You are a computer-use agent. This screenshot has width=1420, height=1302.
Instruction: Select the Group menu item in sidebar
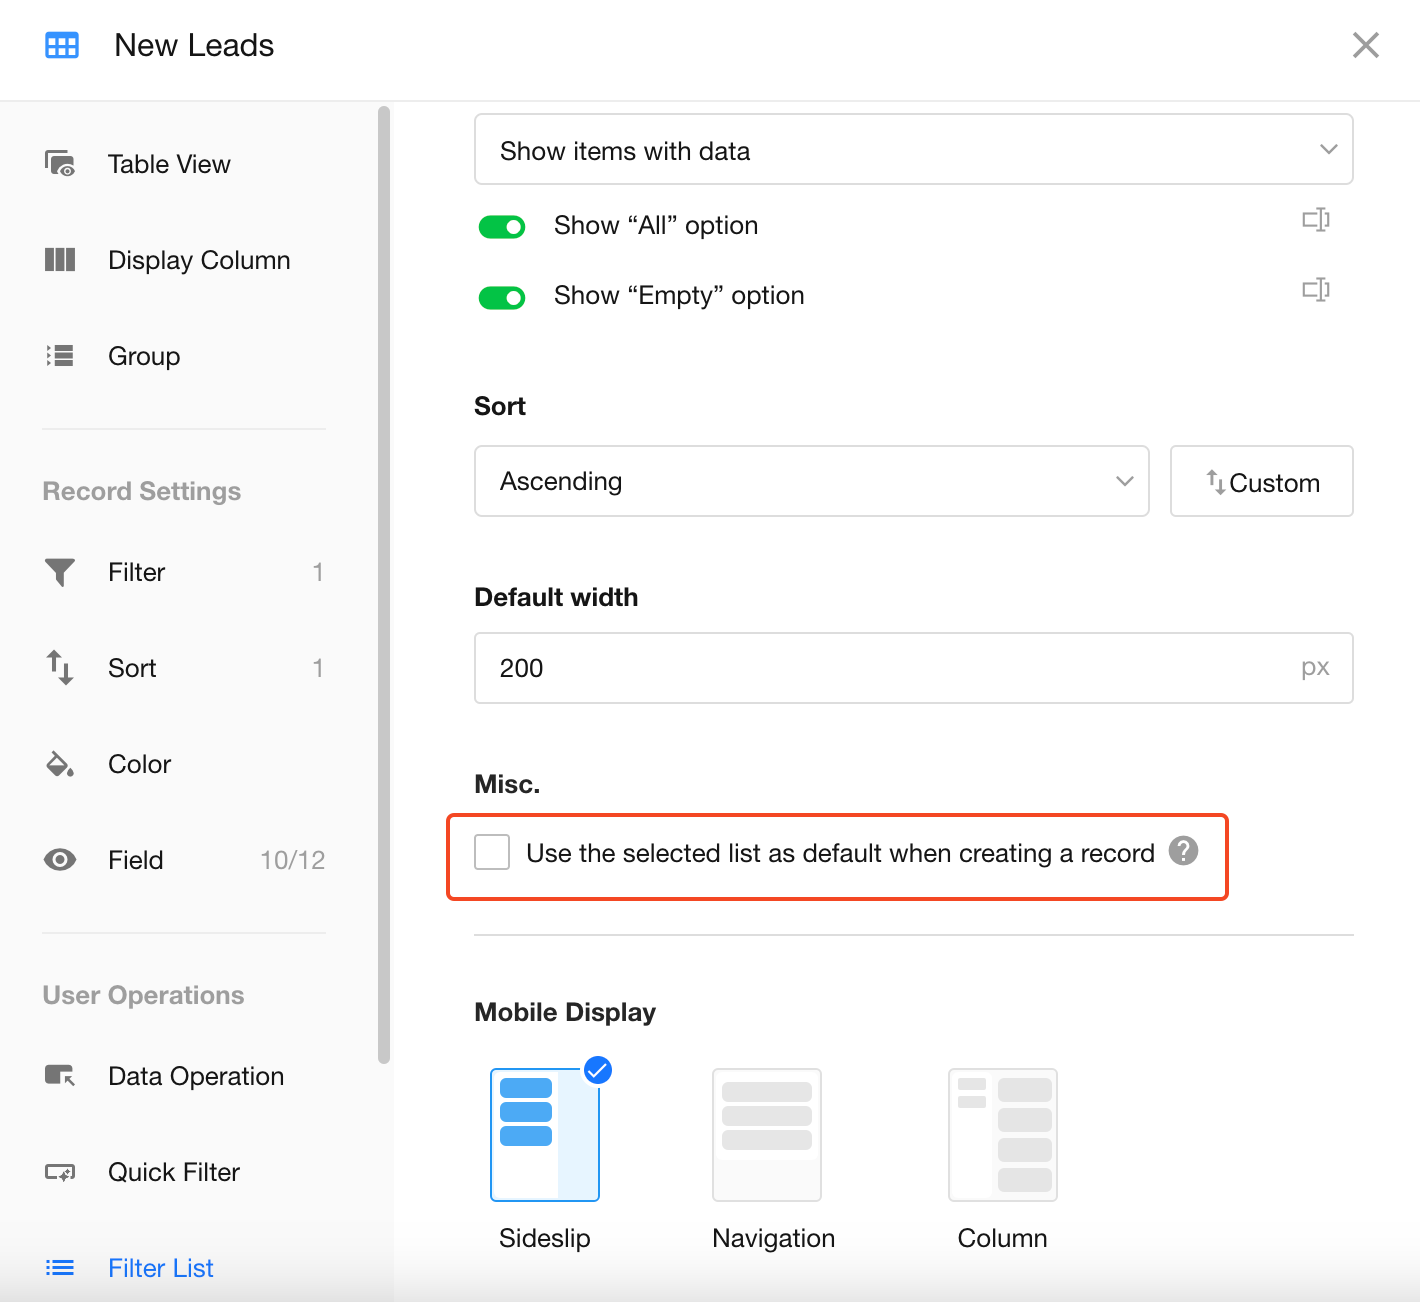(144, 356)
